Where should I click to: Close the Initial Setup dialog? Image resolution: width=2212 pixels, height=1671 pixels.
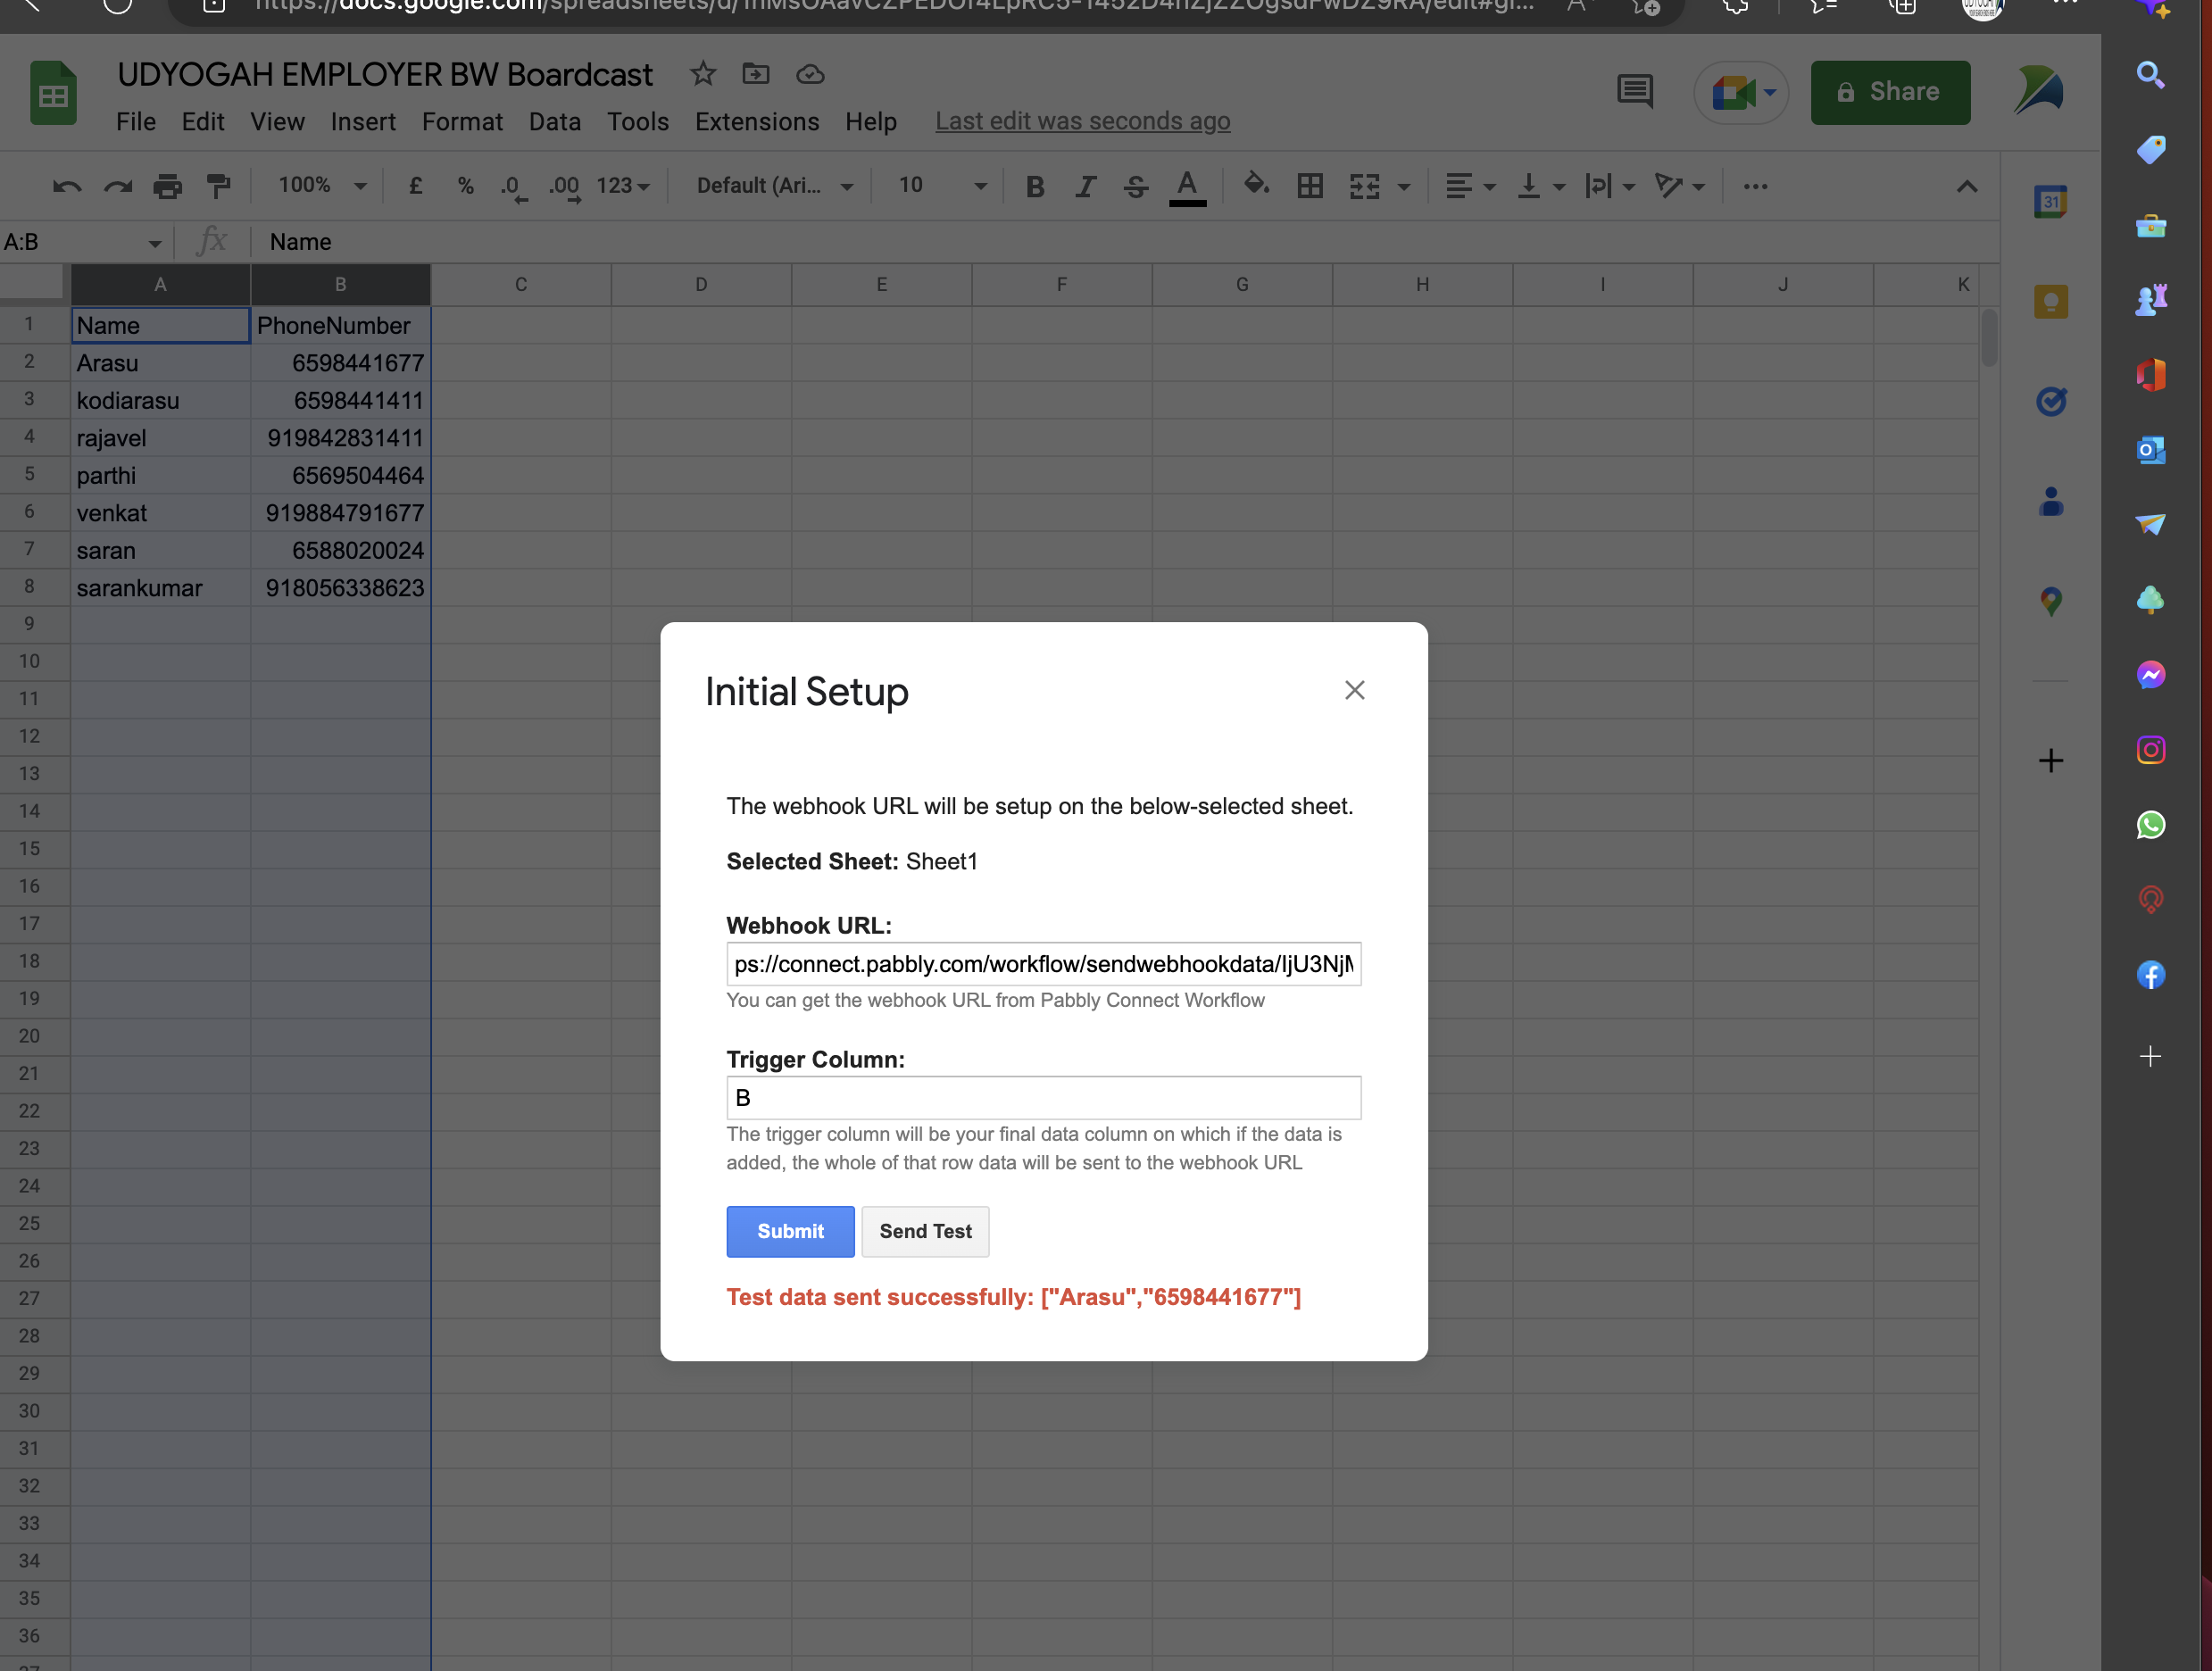1354,690
